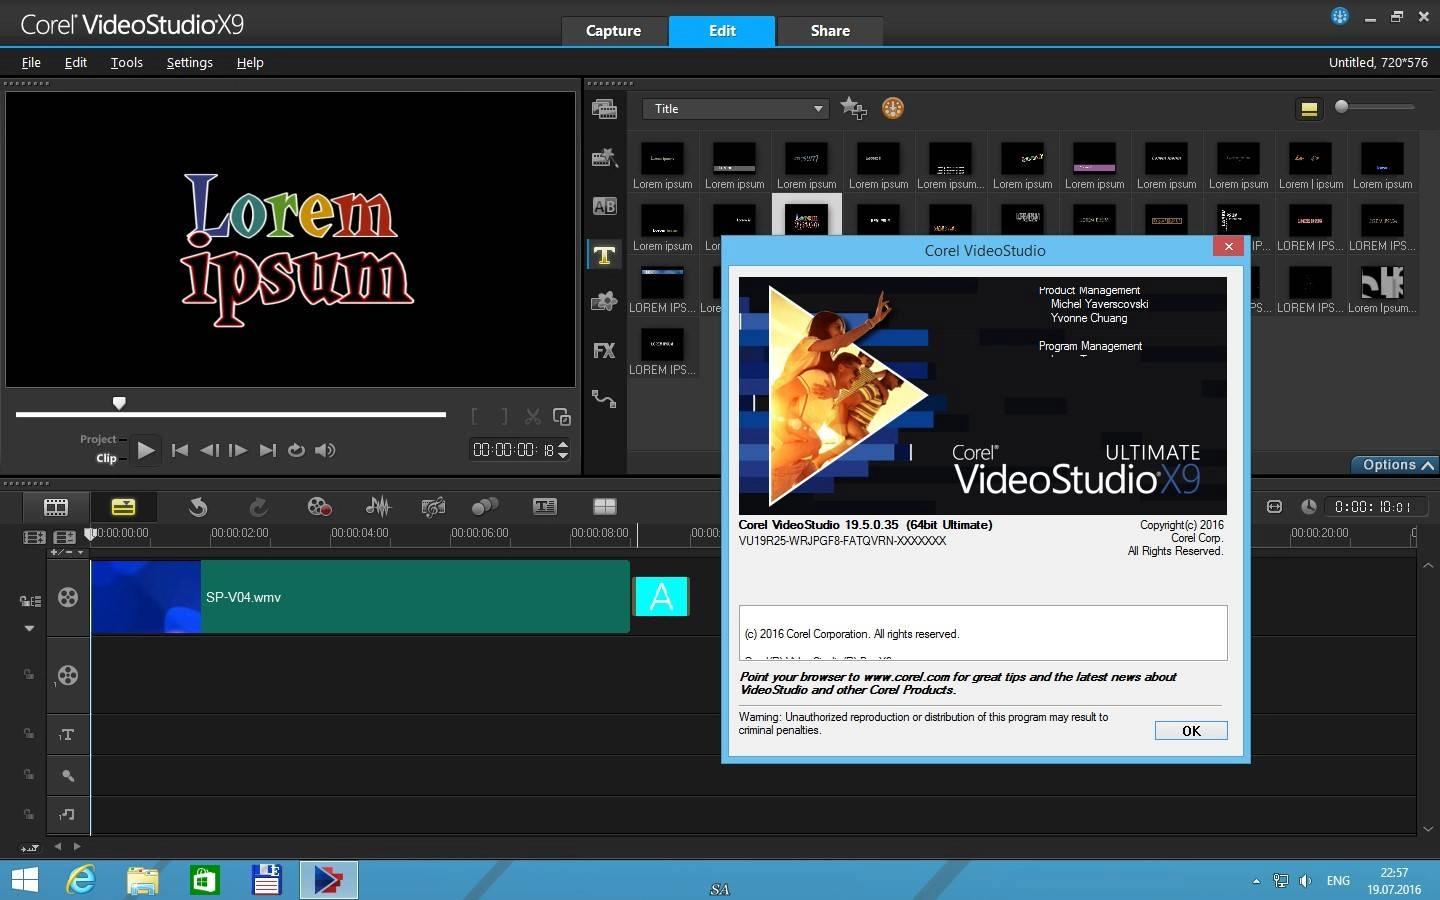The width and height of the screenshot is (1440, 900).
Task: Open the Media library panel icon
Action: 604,109
